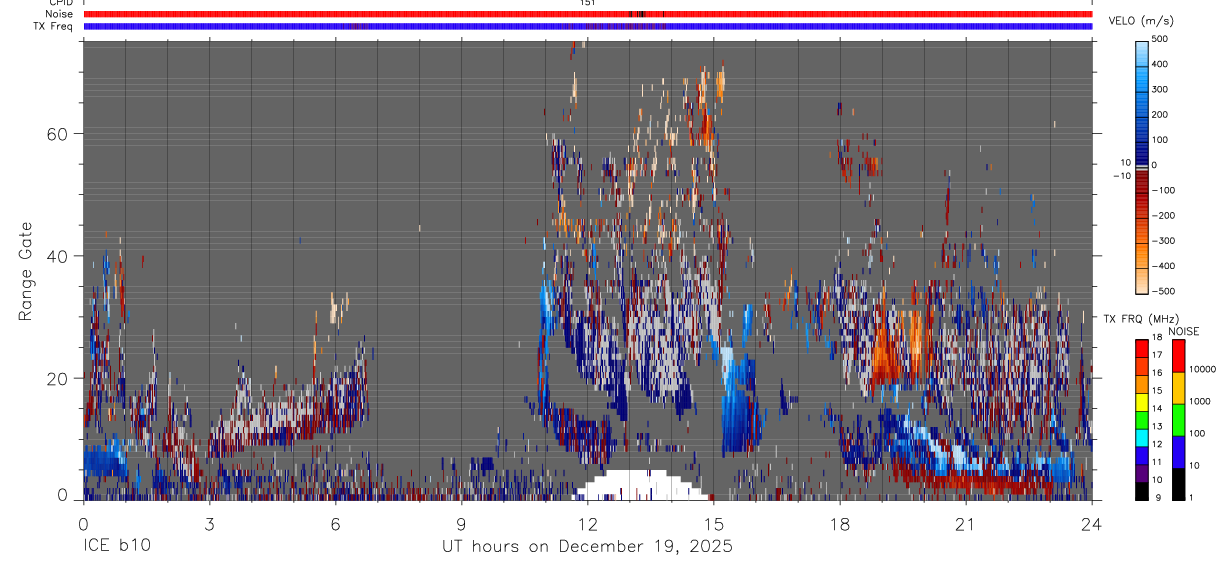The height and width of the screenshot is (567, 1228).
Task: Click the velocity colorbar gradient scale
Action: (1142, 165)
